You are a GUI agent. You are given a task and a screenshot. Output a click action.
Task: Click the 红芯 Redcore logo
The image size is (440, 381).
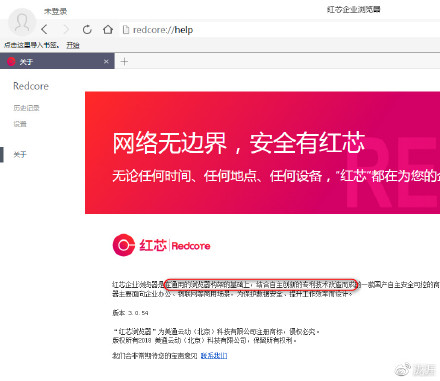click(162, 245)
